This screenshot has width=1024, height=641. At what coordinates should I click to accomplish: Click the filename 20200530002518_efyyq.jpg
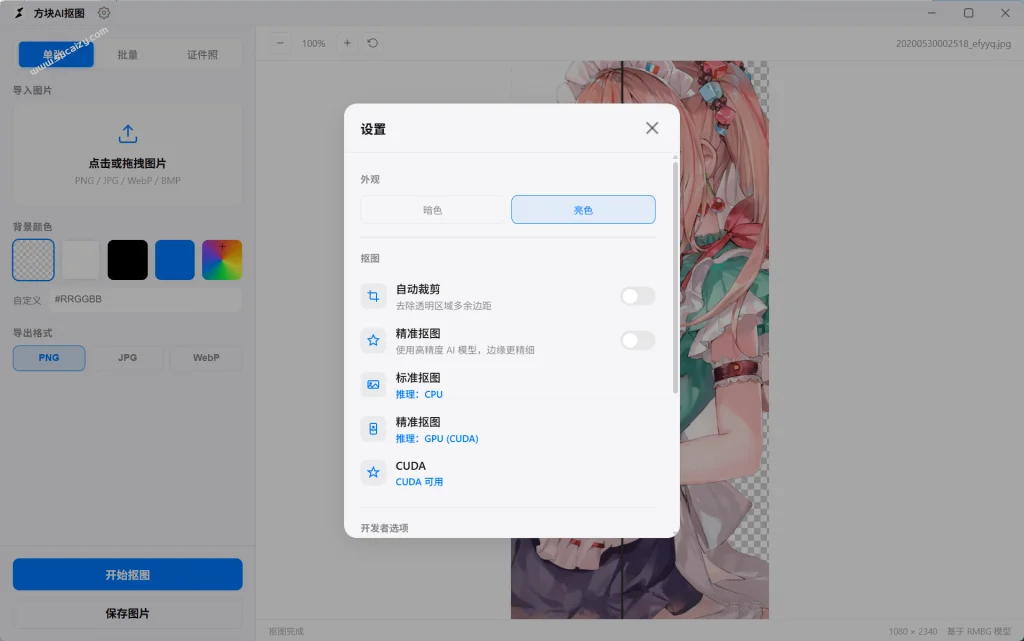pyautogui.click(x=953, y=44)
